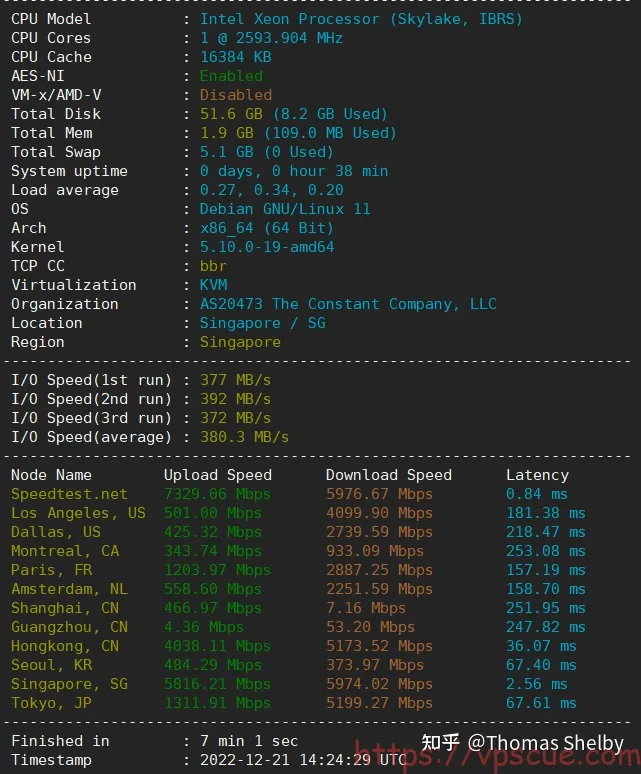Screen dimensions: 641x774
Task: Select the Shanghai, CN download speed
Action: 366,608
